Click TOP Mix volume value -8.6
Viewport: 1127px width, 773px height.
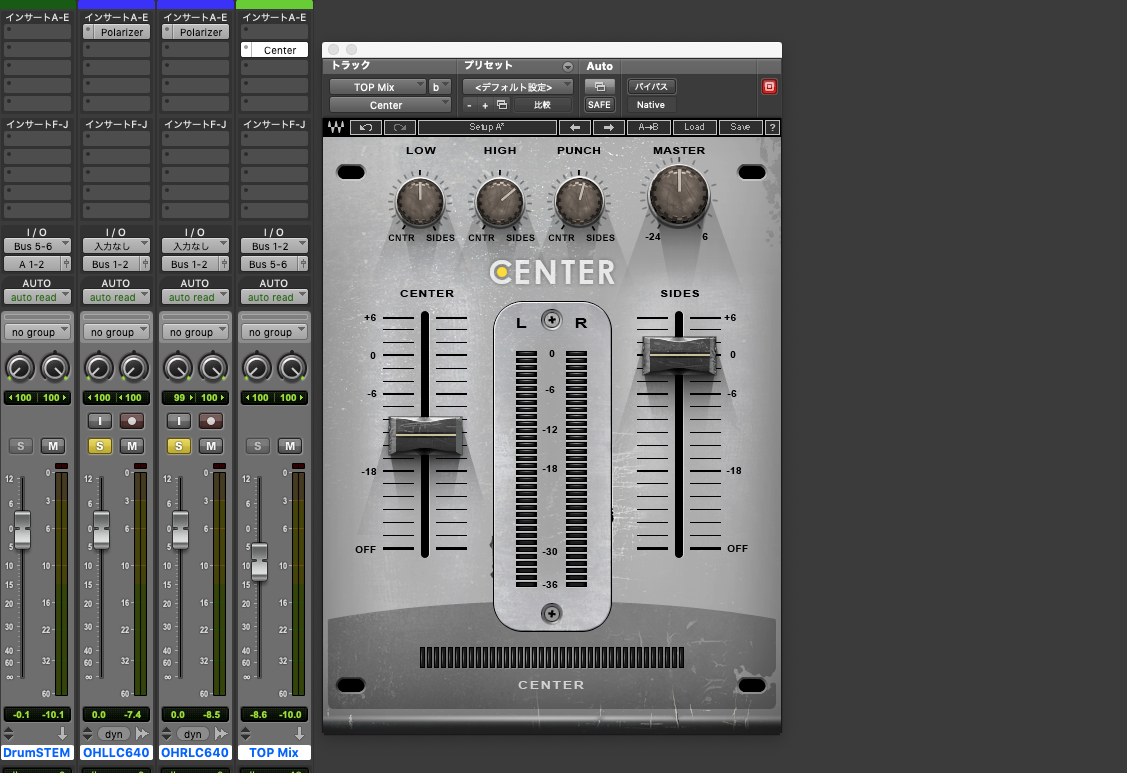coord(258,715)
